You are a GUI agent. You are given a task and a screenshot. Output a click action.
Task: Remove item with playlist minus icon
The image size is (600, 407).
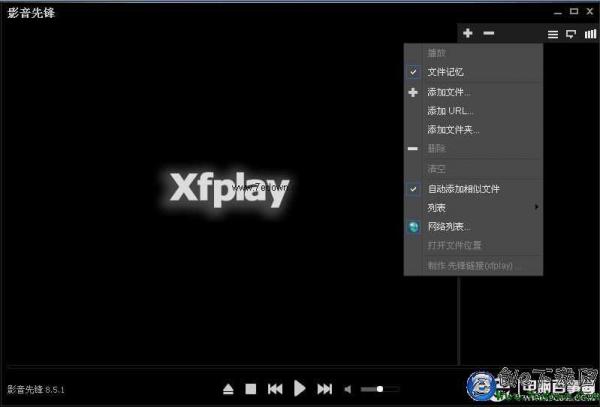pos(489,33)
